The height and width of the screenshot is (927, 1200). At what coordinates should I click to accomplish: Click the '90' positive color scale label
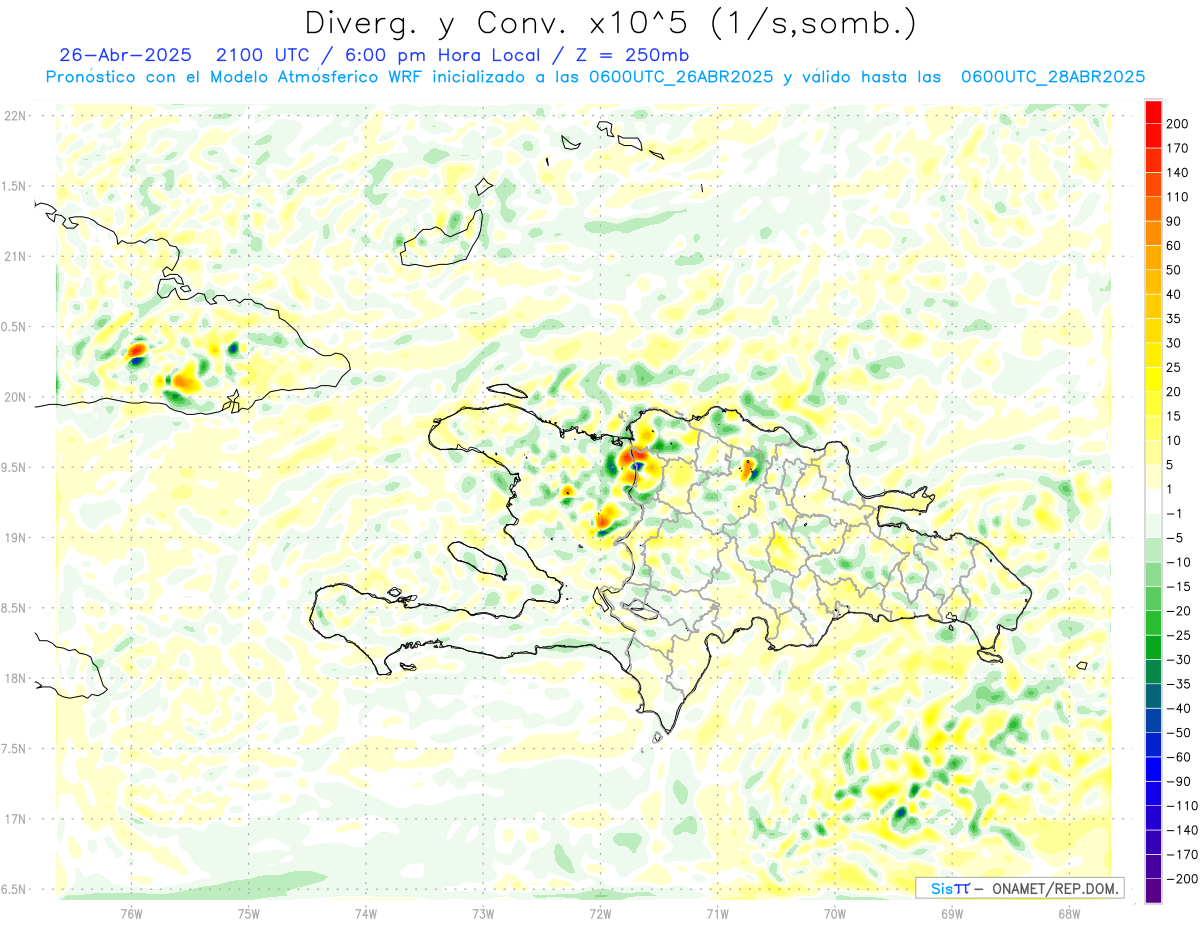(x=1175, y=221)
